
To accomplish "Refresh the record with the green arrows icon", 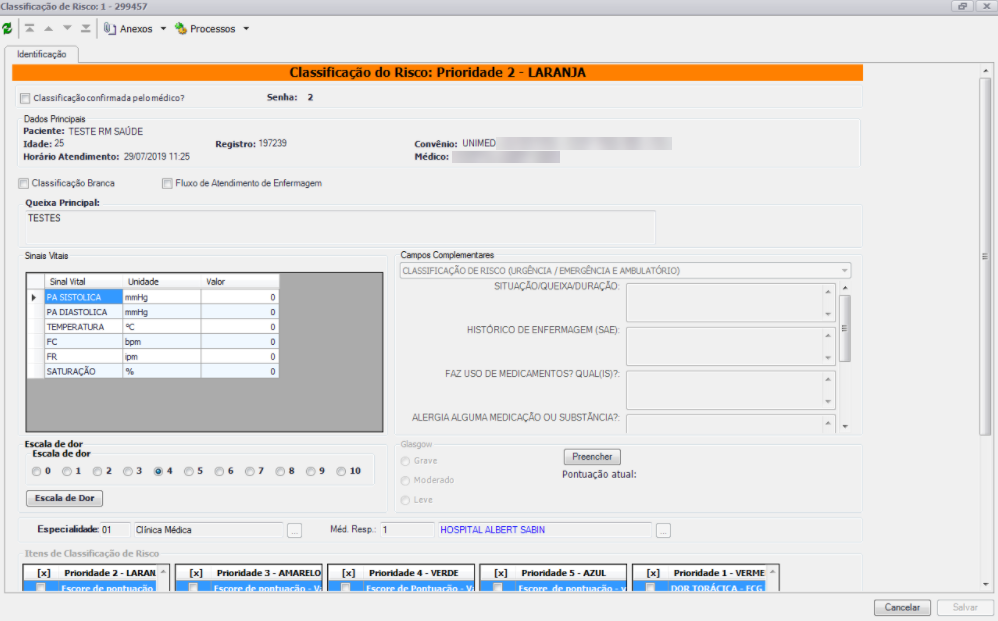I will (7, 29).
